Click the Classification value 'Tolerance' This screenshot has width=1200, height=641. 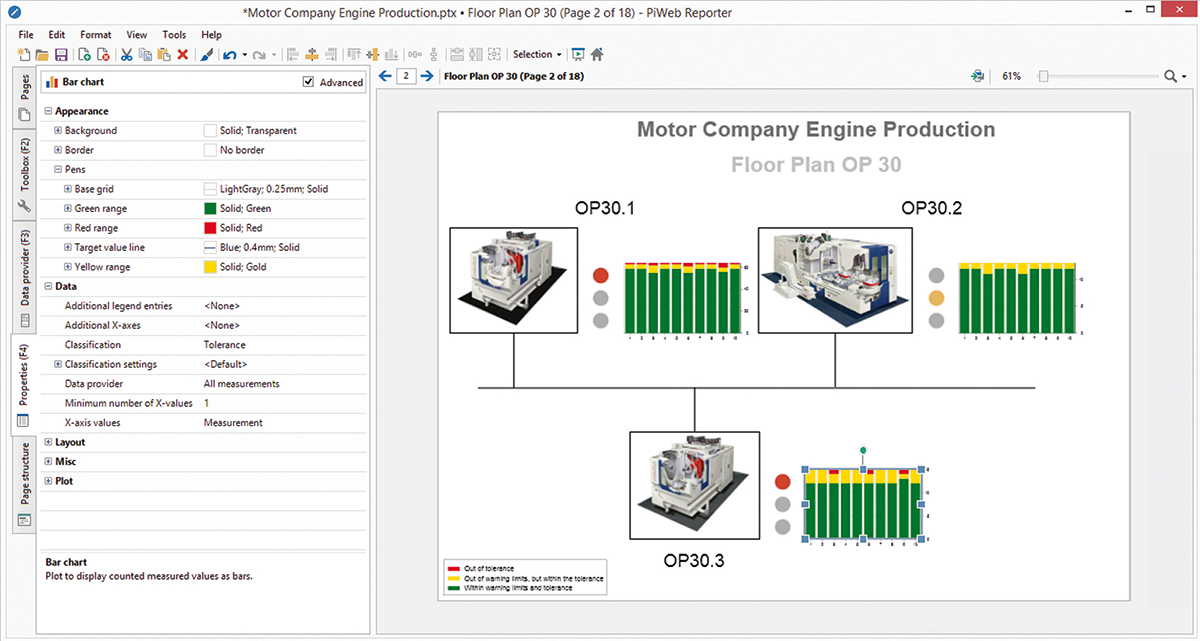225,345
